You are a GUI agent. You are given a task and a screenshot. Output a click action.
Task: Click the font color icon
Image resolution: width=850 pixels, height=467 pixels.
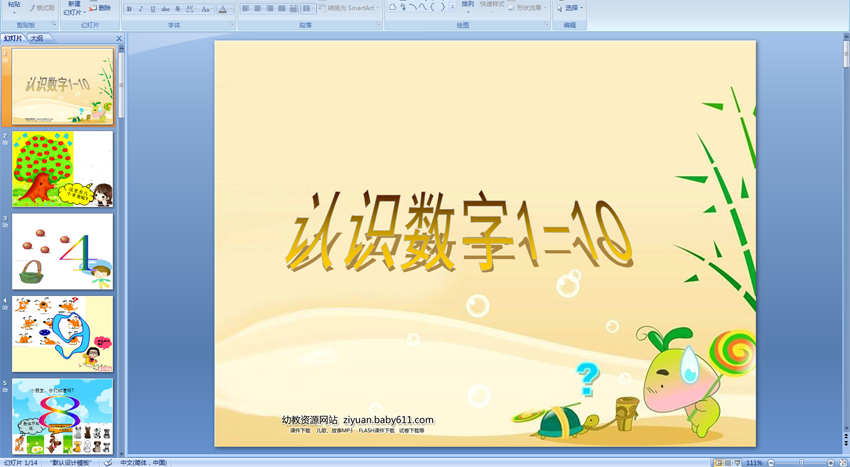click(224, 9)
